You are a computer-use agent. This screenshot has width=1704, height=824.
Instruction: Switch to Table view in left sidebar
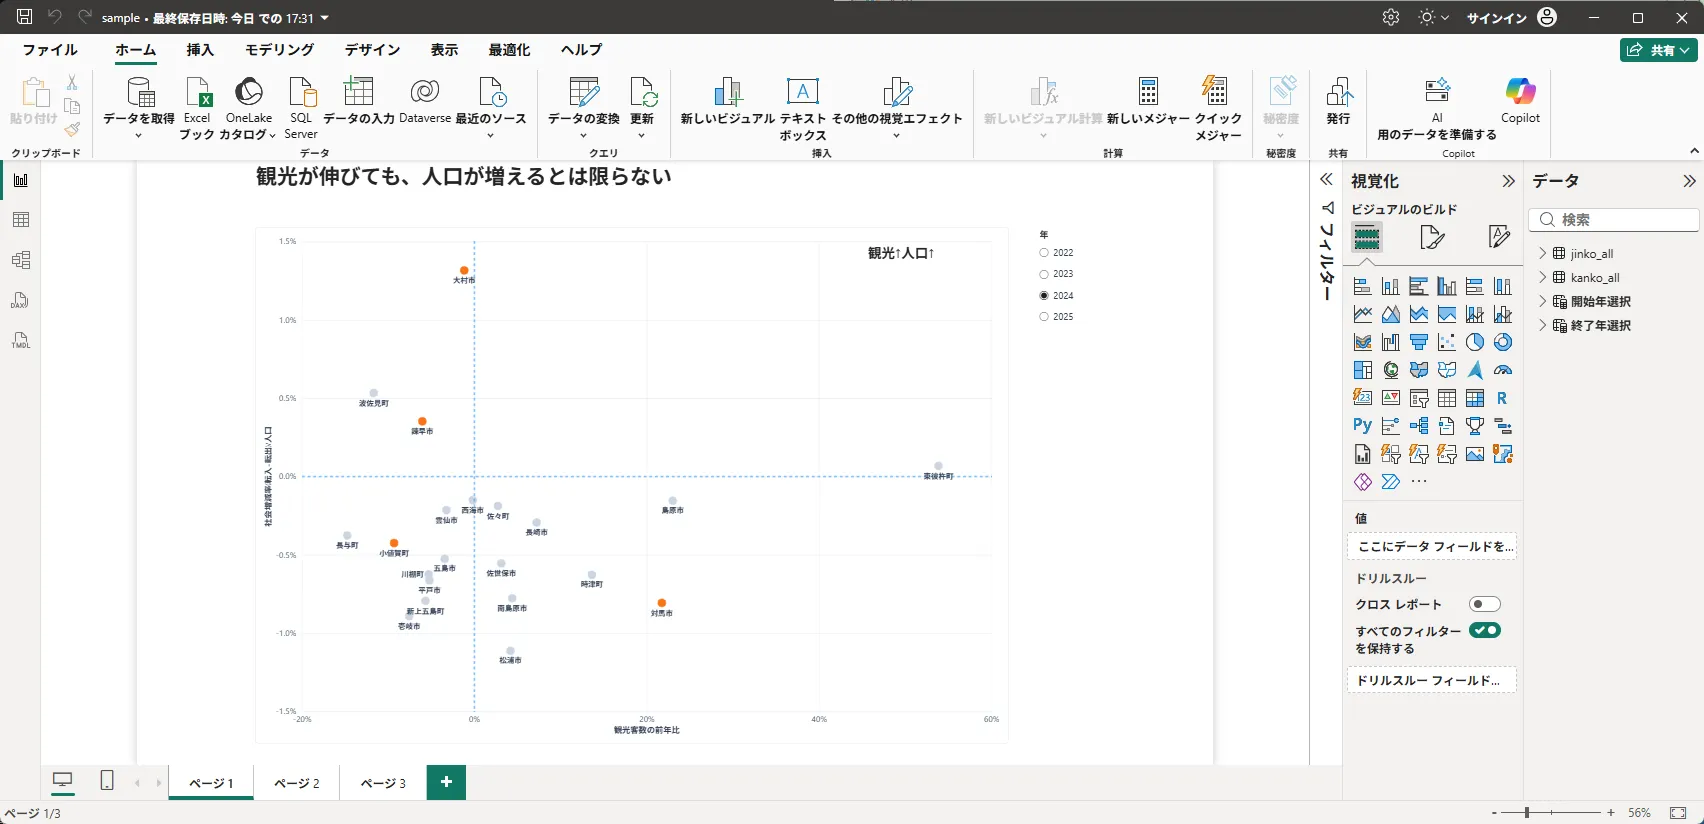click(x=21, y=220)
